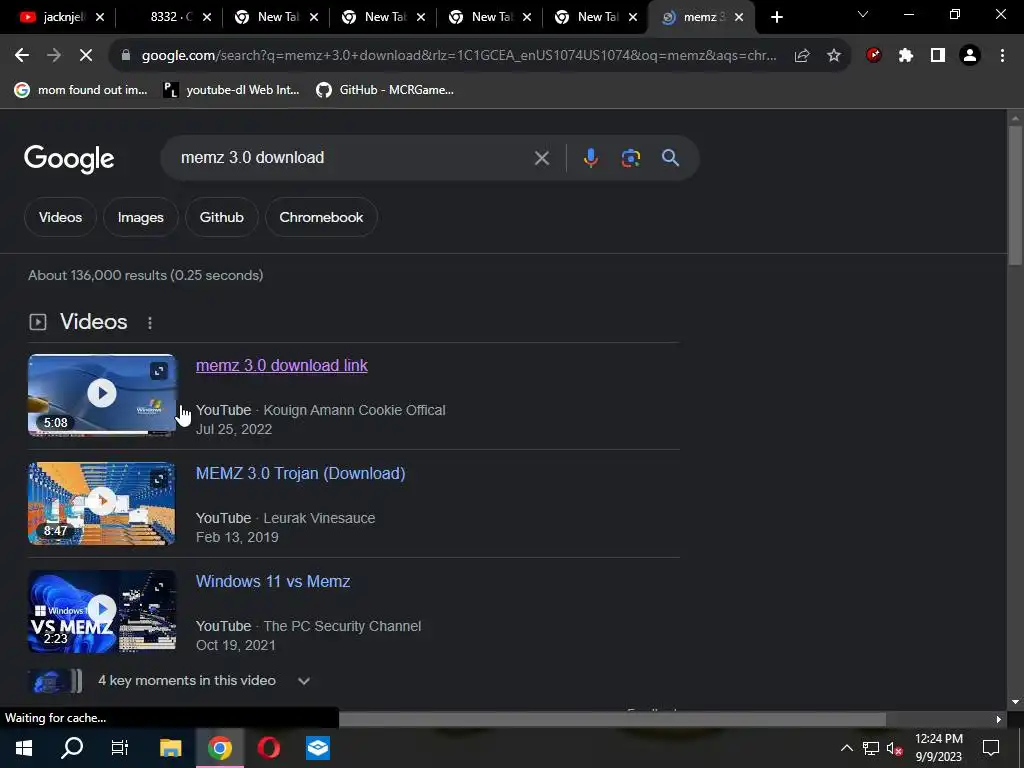
Task: Close the jacknjel YouTube tab
Action: [x=100, y=18]
